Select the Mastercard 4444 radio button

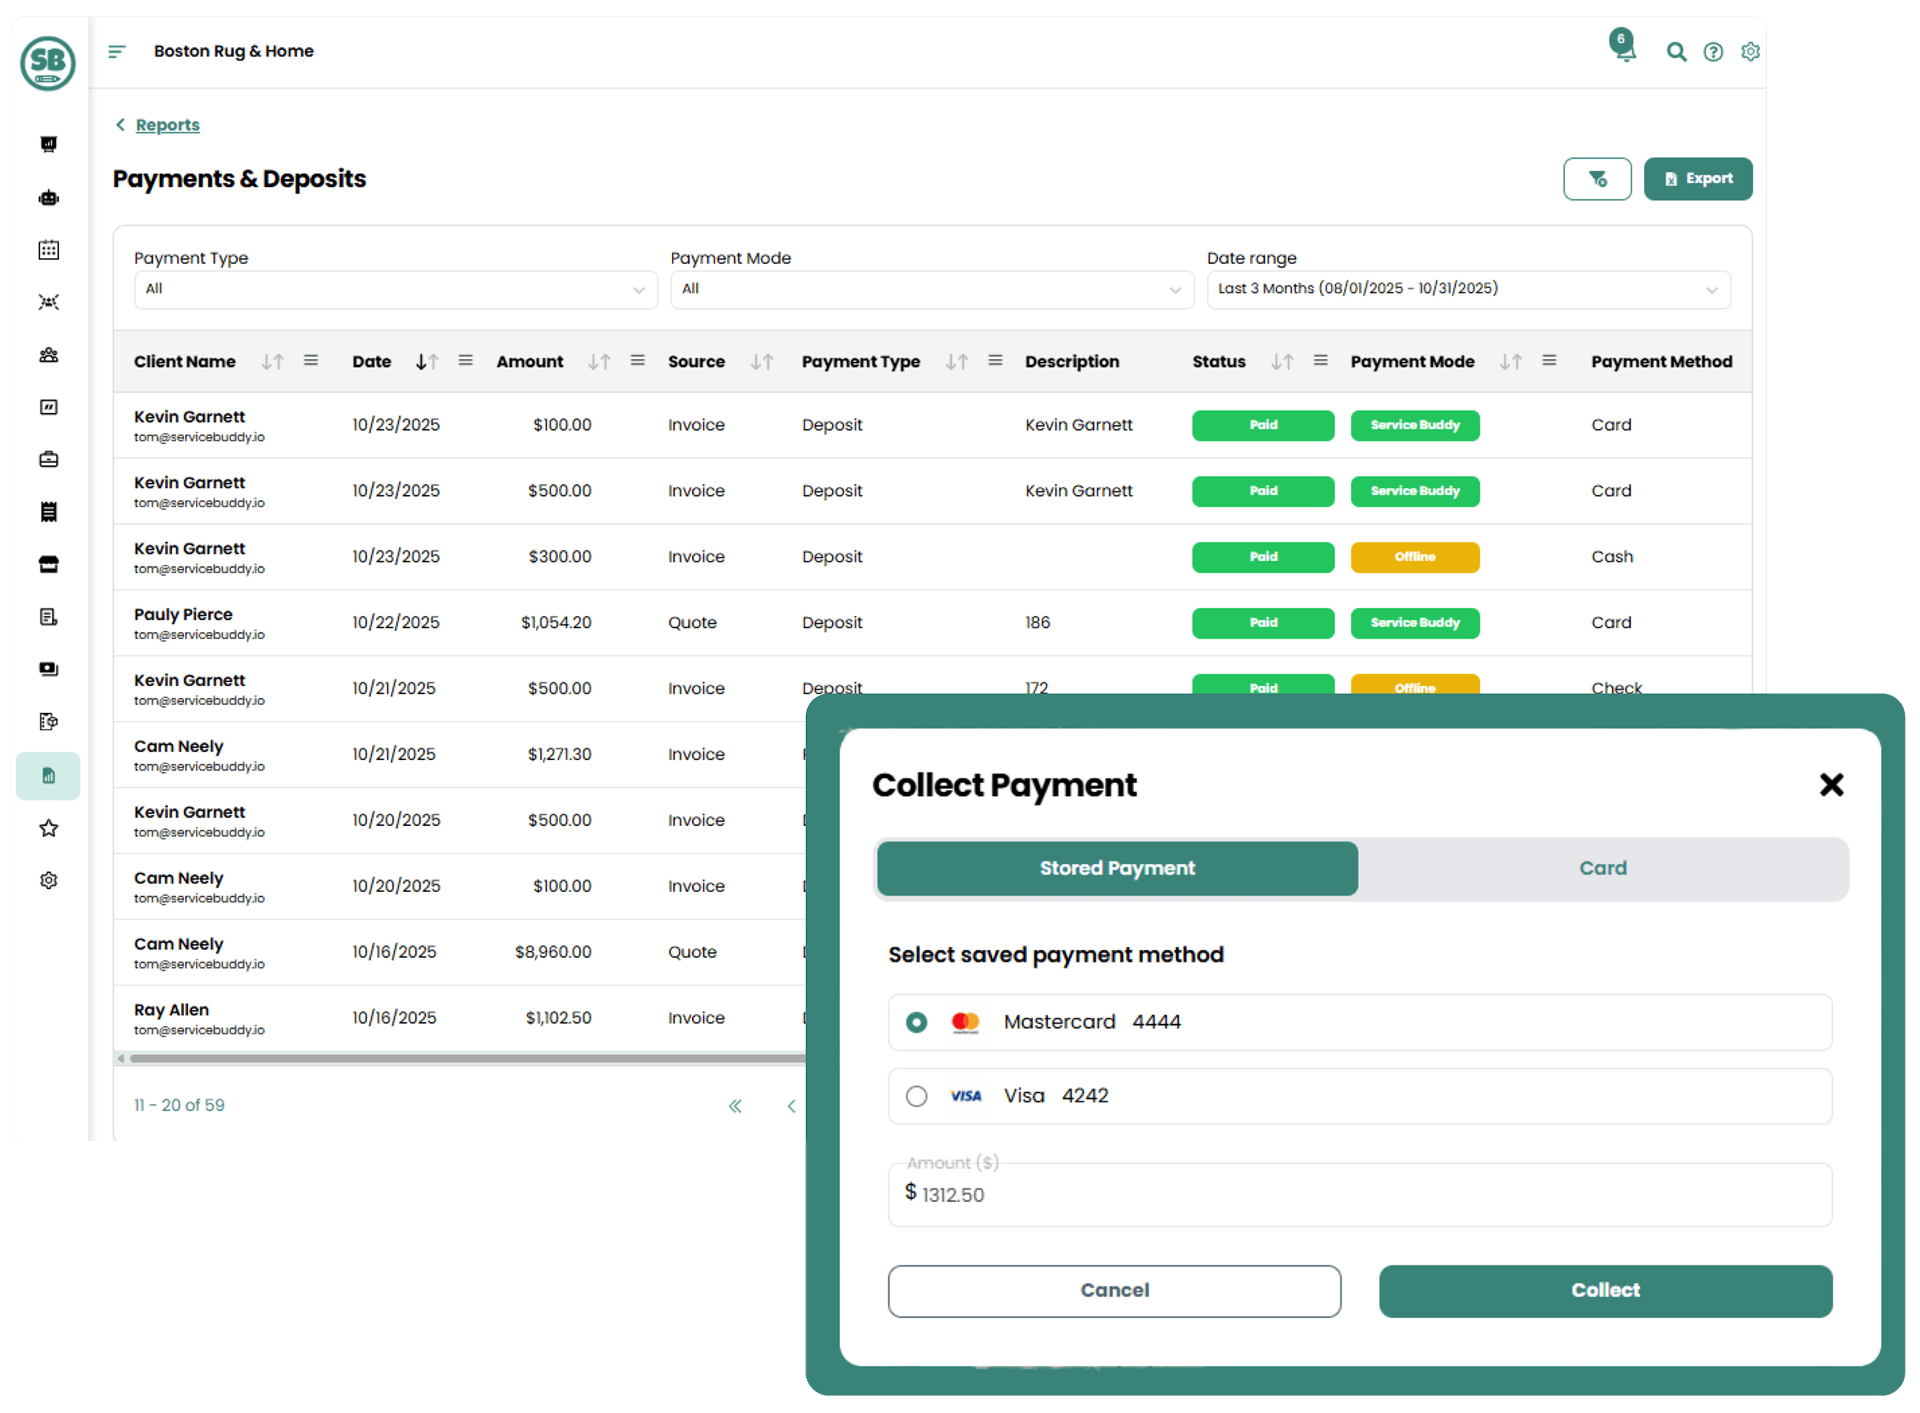[916, 1022]
